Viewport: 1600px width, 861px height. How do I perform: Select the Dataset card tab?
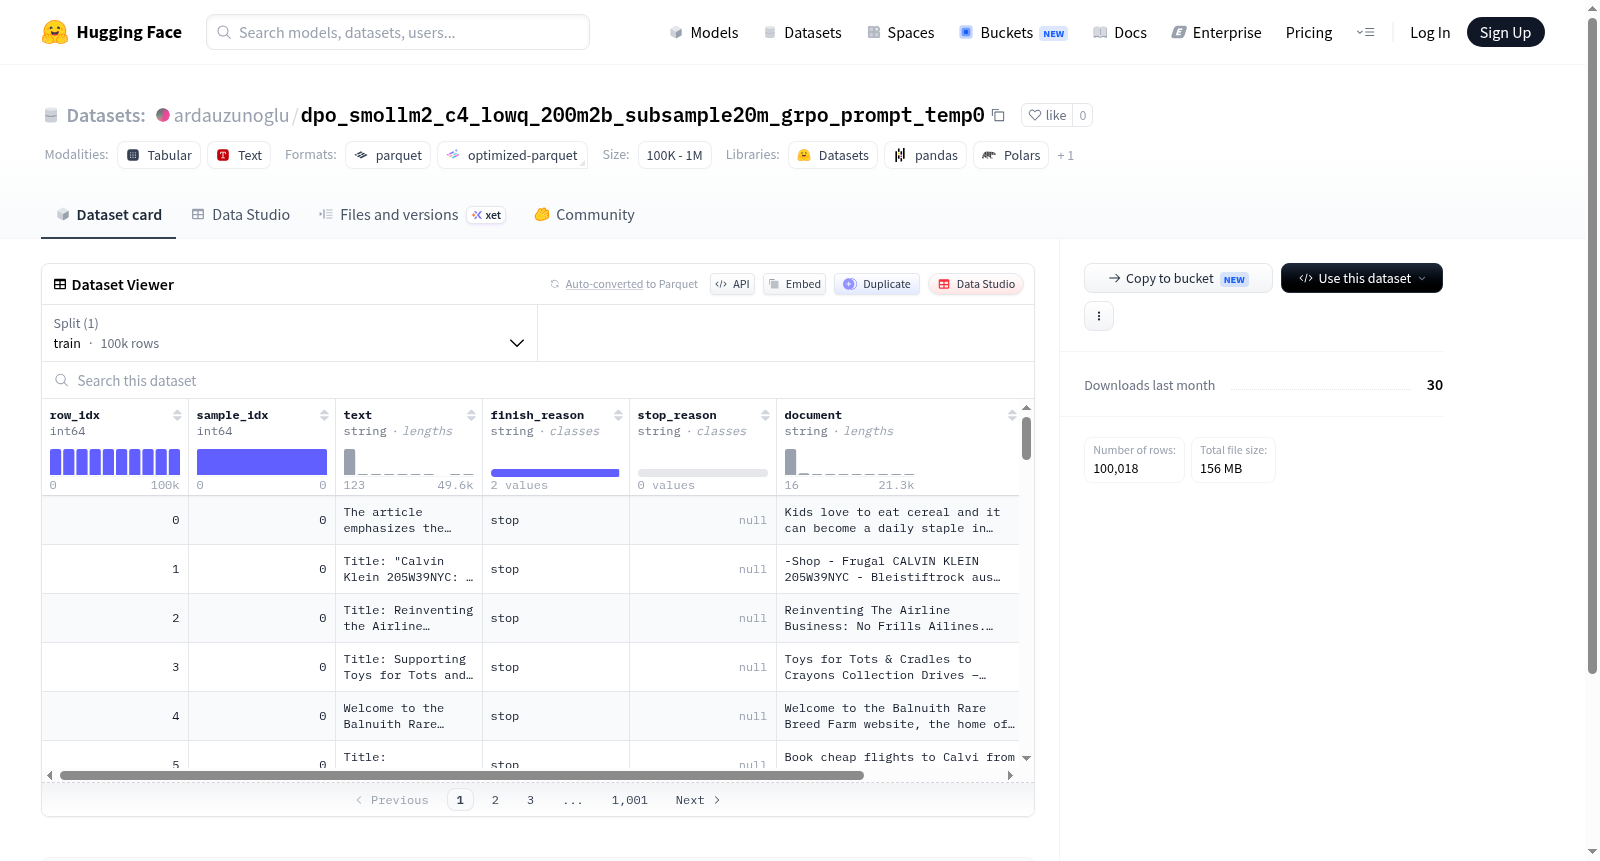click(x=109, y=215)
